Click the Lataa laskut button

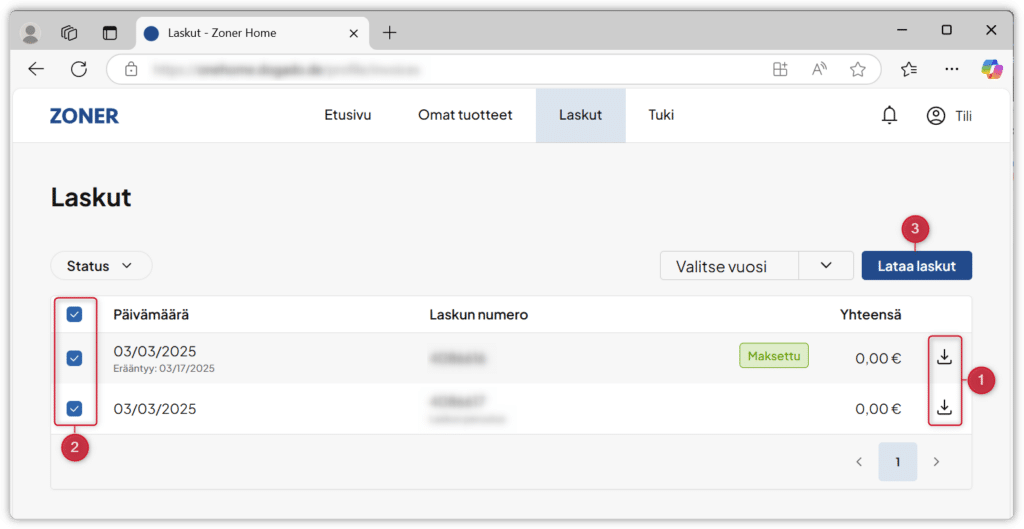[916, 266]
